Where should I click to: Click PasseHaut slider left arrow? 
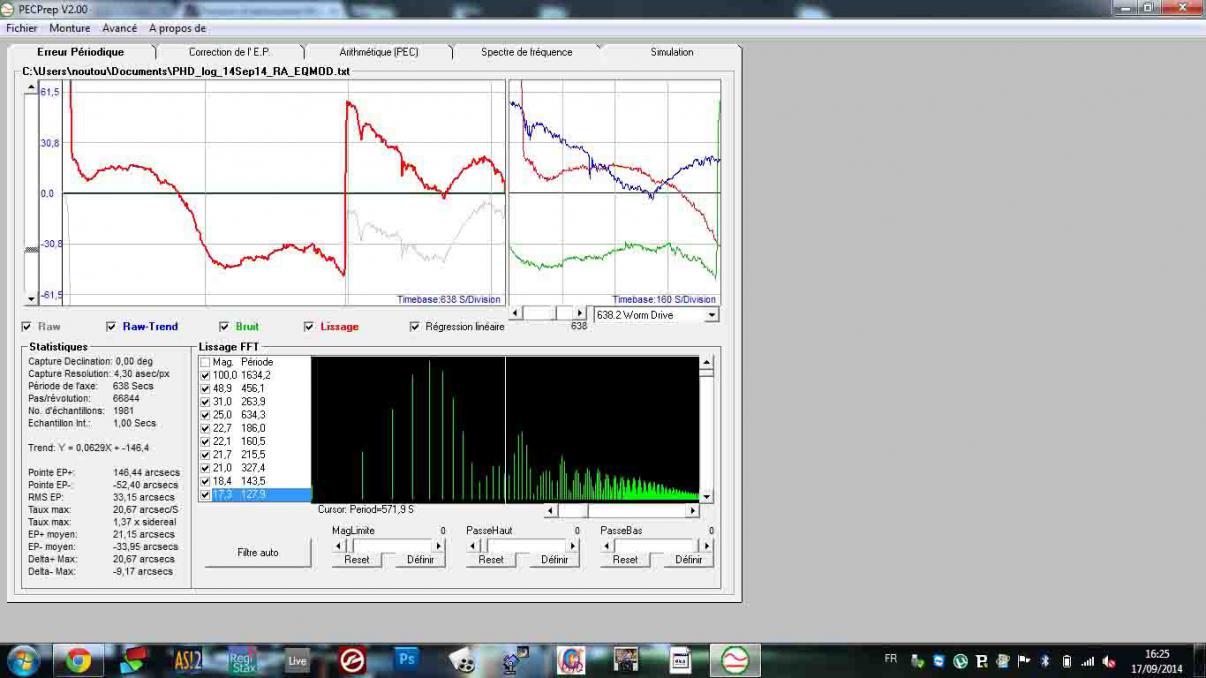(x=472, y=546)
